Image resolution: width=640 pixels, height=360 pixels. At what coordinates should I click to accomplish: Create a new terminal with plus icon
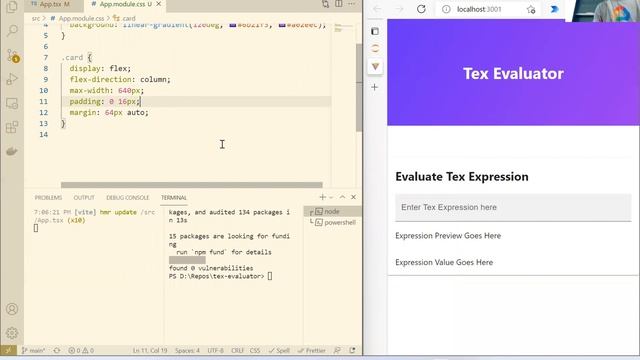click(x=322, y=198)
